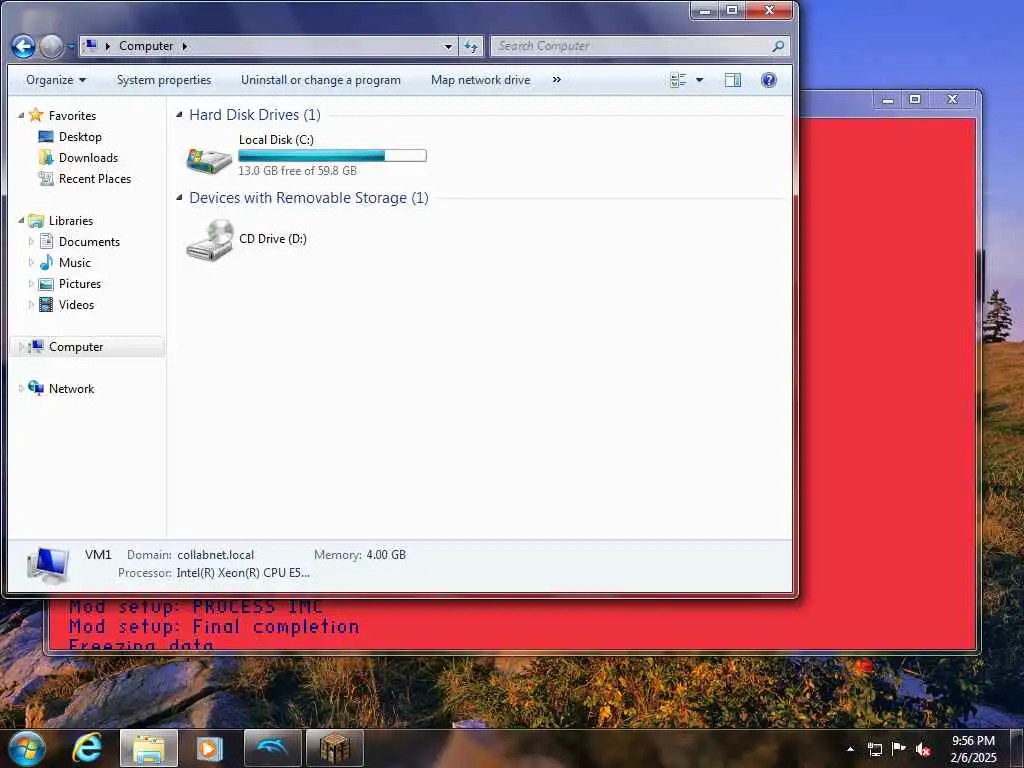Expand the Network node arrow
The height and width of the screenshot is (768, 1024).
click(x=21, y=389)
